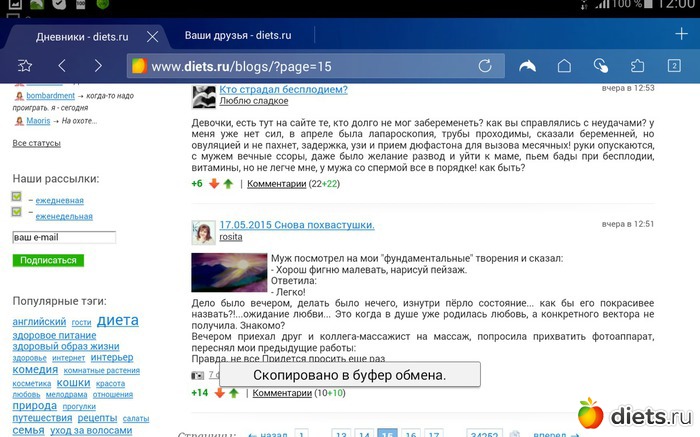
Task: Open the browser home page icon
Action: click(564, 66)
